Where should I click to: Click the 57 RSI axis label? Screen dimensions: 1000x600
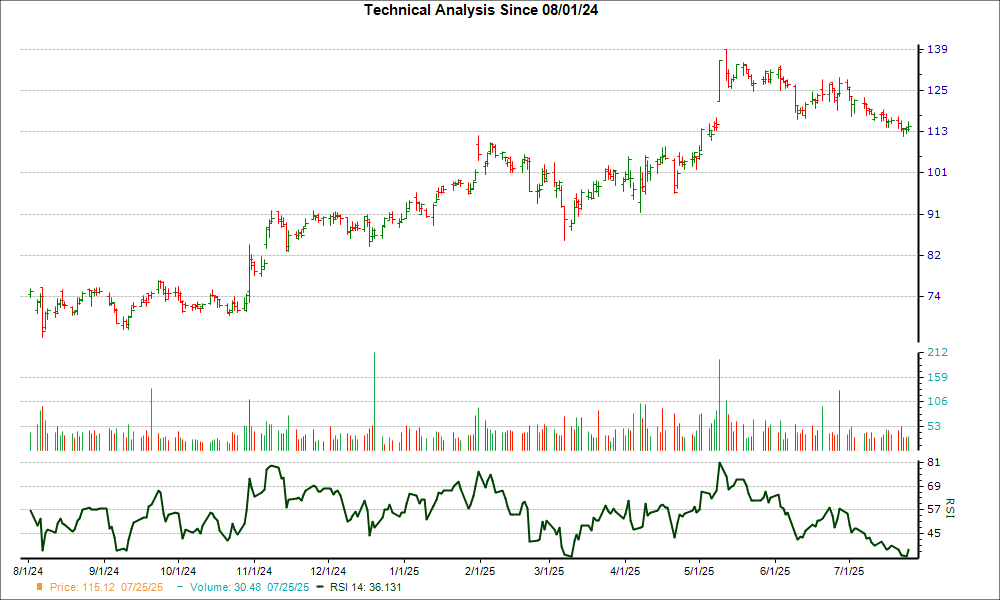[x=934, y=509]
